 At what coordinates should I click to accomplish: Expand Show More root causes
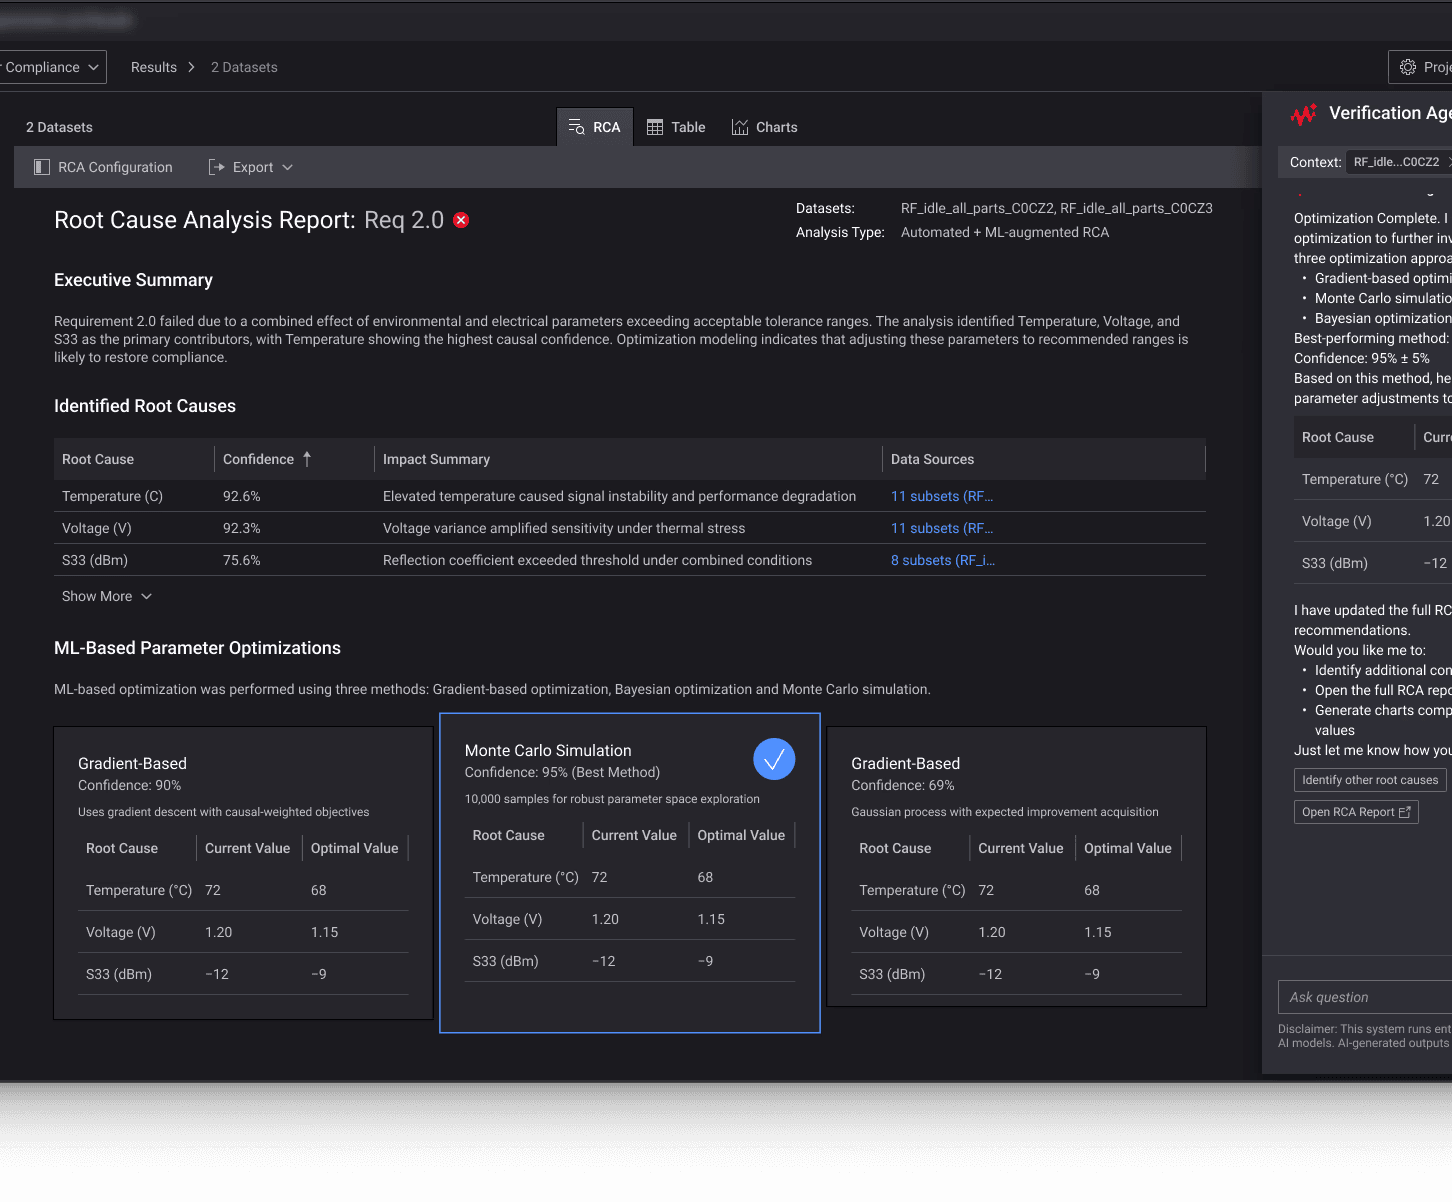coord(107,596)
